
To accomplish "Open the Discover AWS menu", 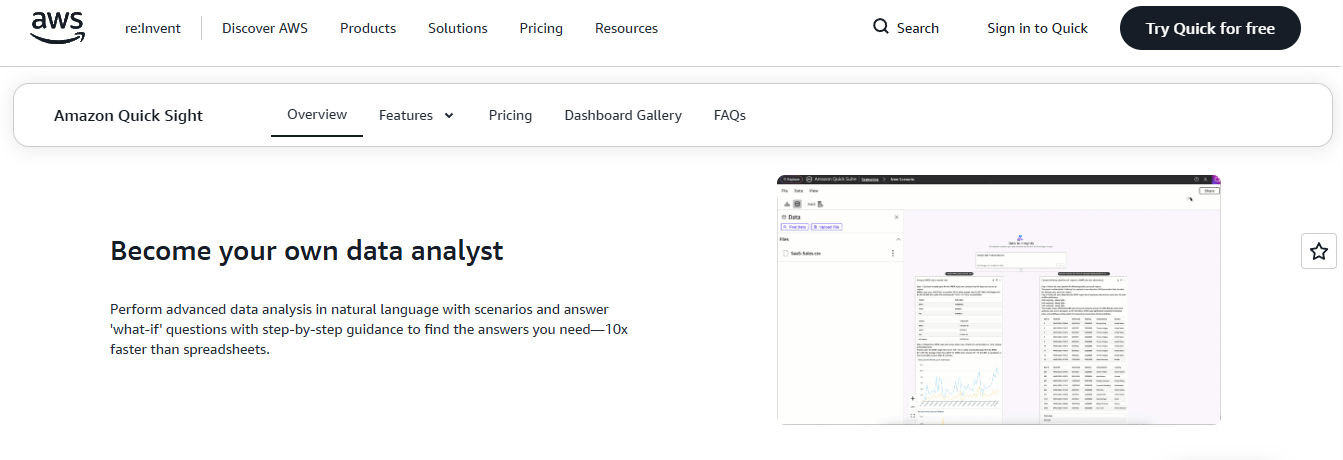I will tap(265, 28).
